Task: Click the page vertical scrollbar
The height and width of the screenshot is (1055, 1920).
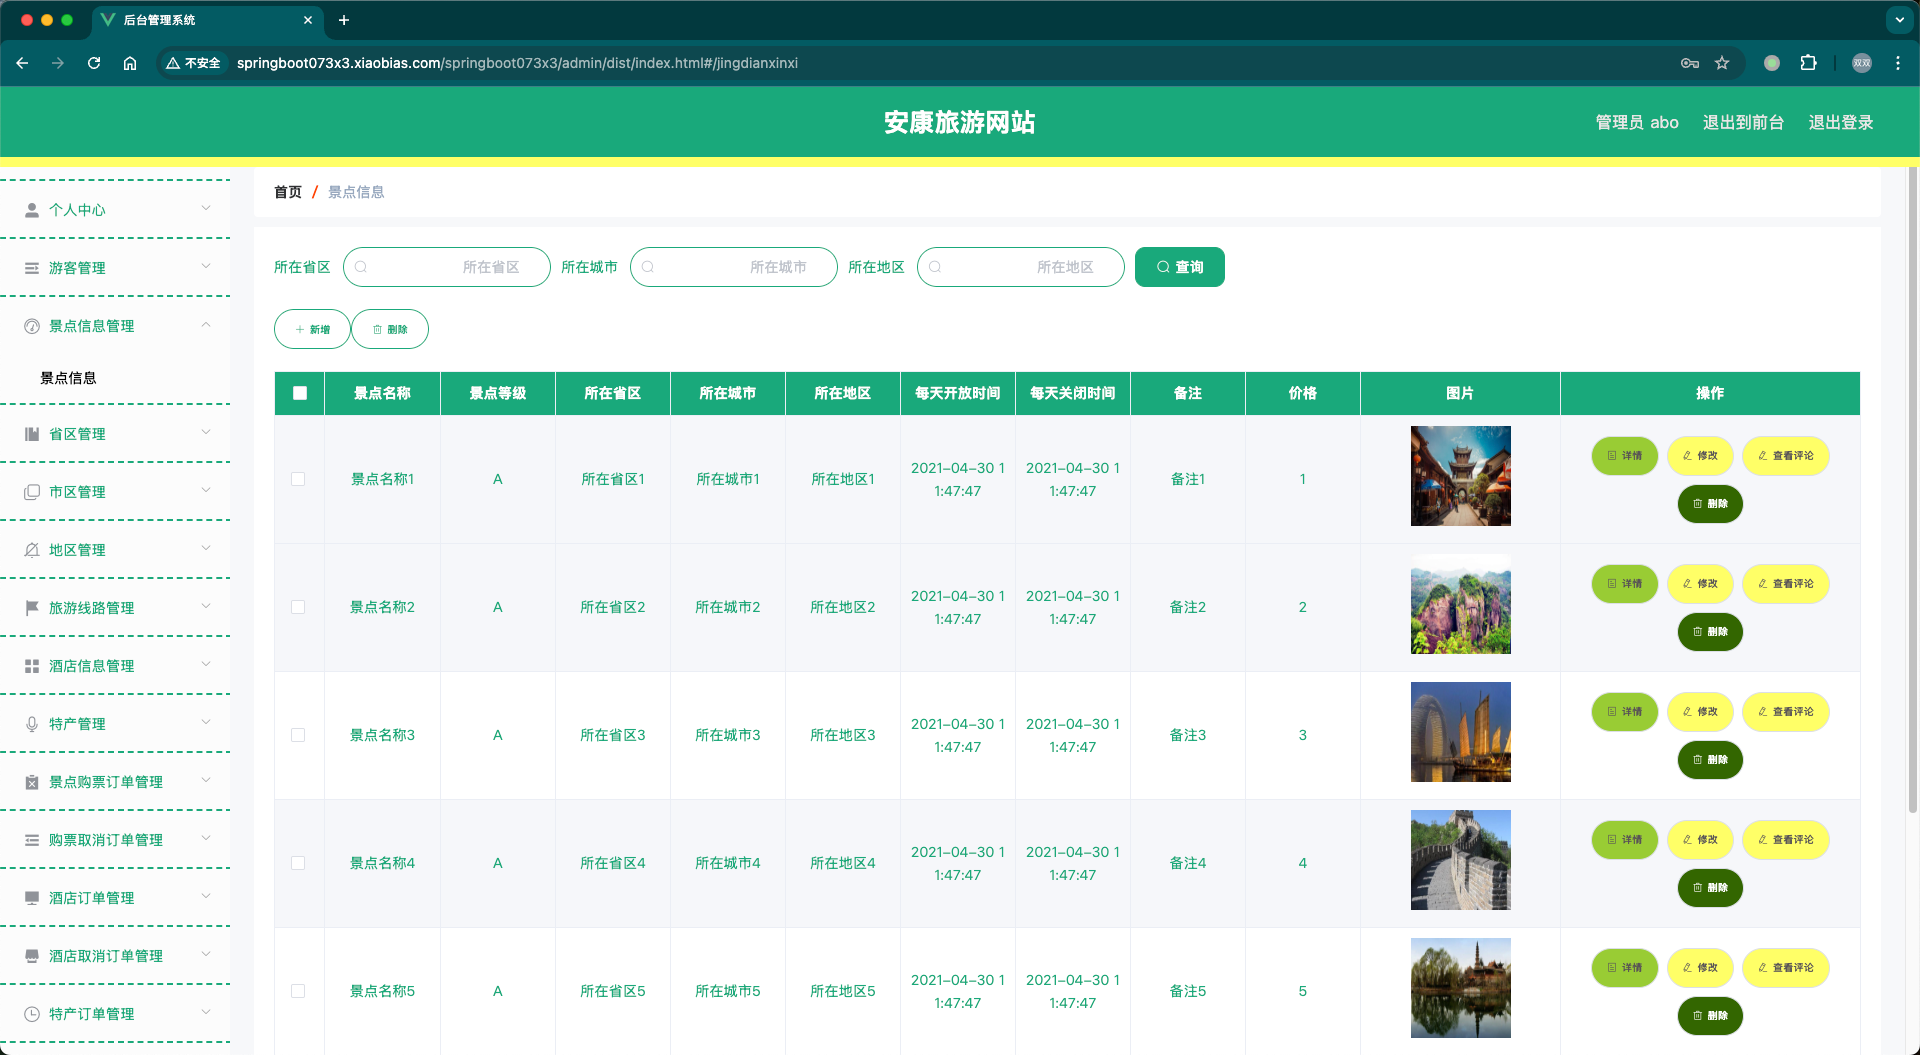Action: tap(1913, 490)
